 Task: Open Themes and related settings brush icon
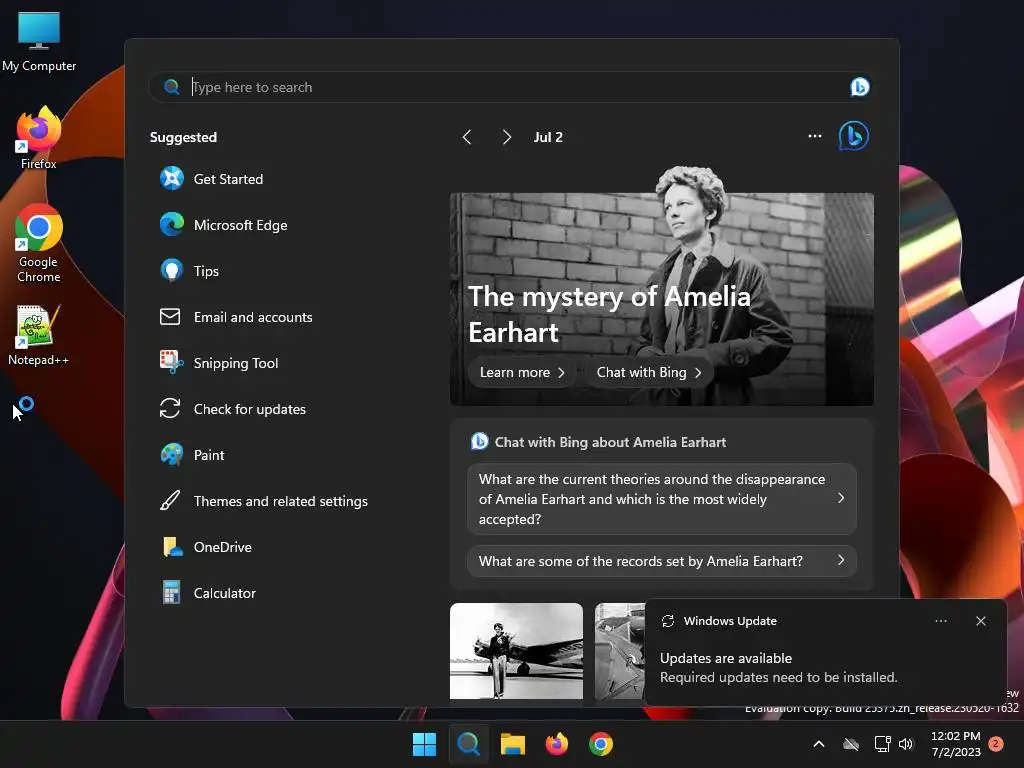170,501
